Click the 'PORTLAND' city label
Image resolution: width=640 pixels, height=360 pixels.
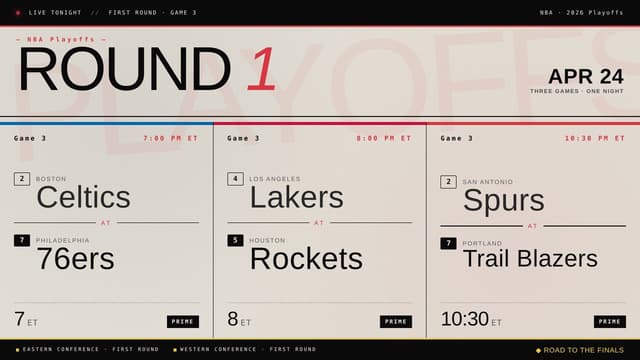point(482,243)
